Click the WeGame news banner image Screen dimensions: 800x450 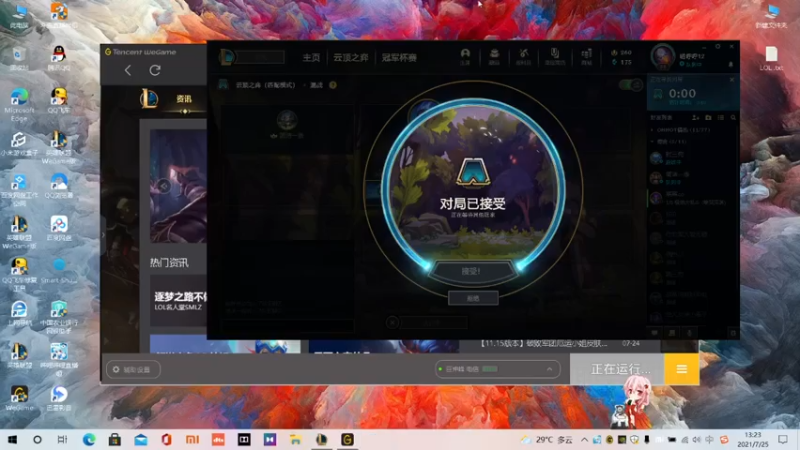point(179,186)
